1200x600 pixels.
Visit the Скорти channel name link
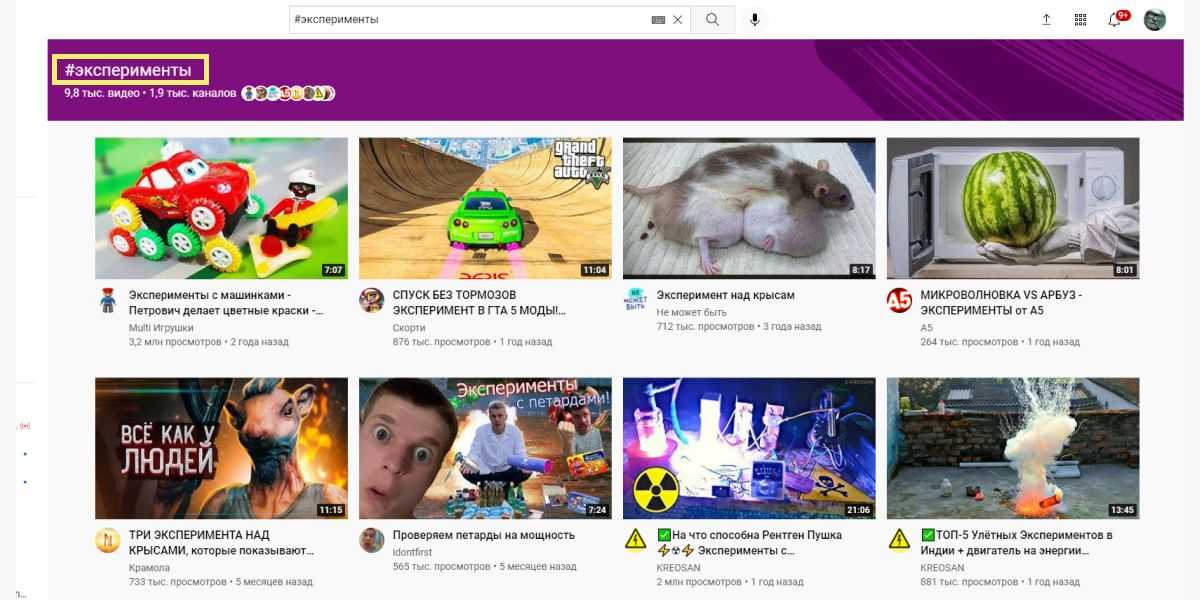pos(409,327)
